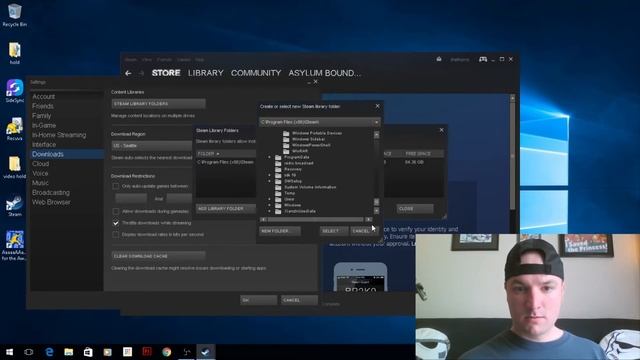Select Interface in Settings sidebar
The width and height of the screenshot is (640, 360).
(x=44, y=144)
